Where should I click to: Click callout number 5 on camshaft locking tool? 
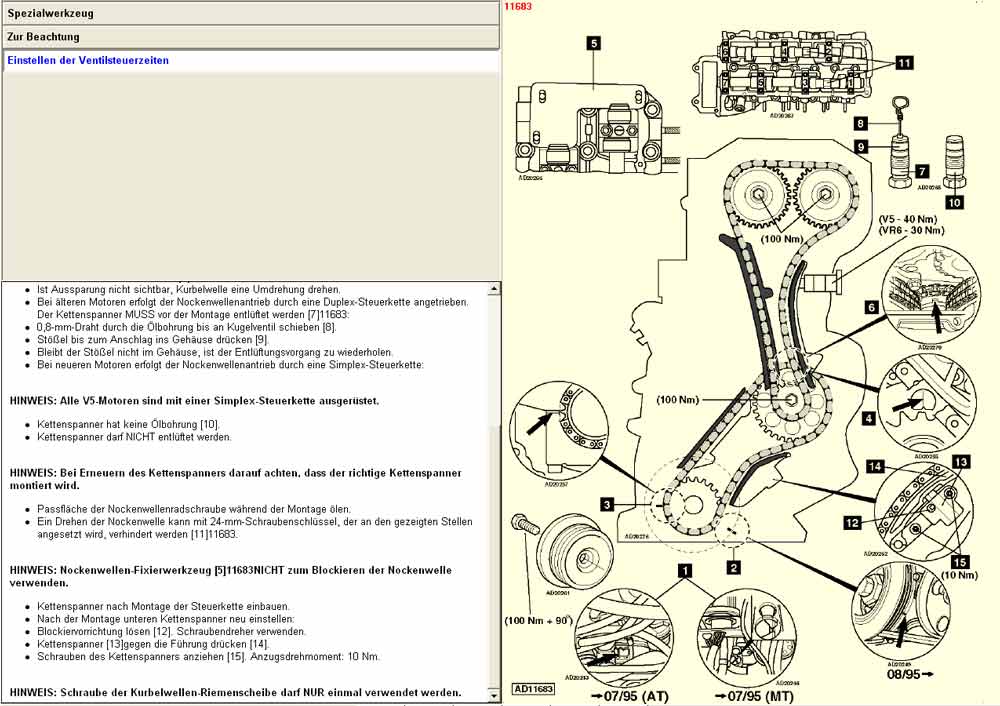(x=593, y=43)
